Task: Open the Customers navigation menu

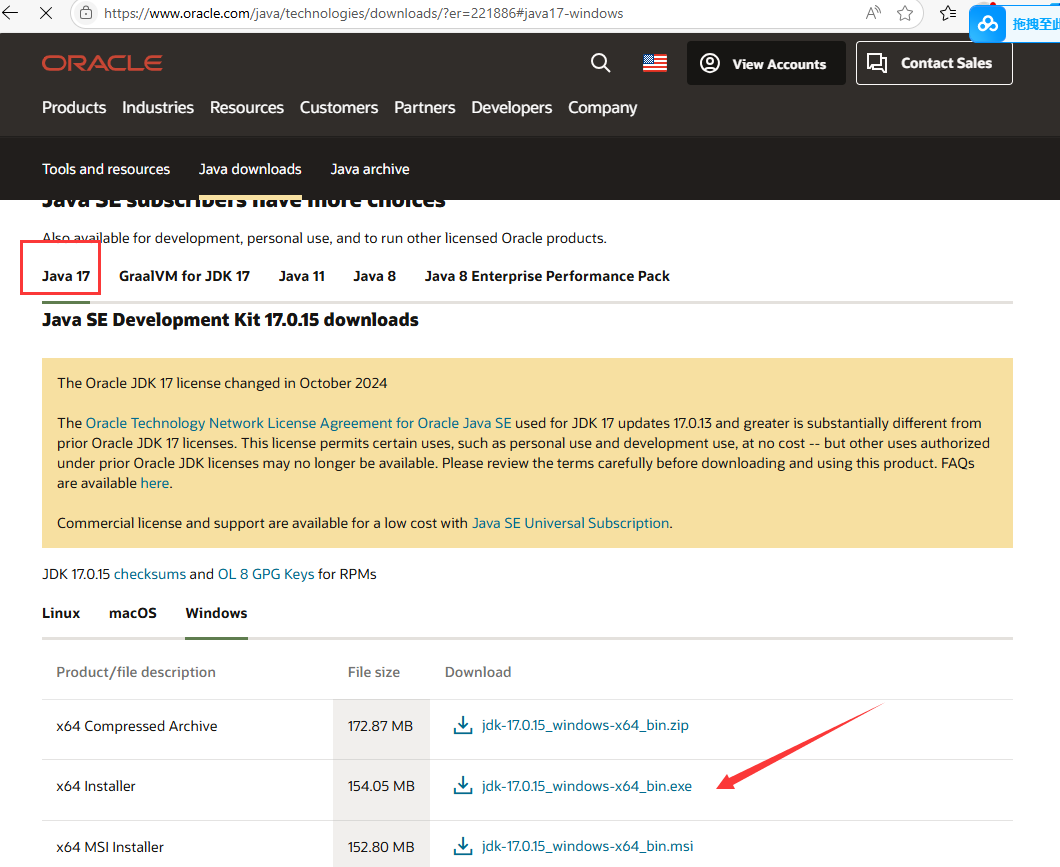Action: [x=339, y=107]
